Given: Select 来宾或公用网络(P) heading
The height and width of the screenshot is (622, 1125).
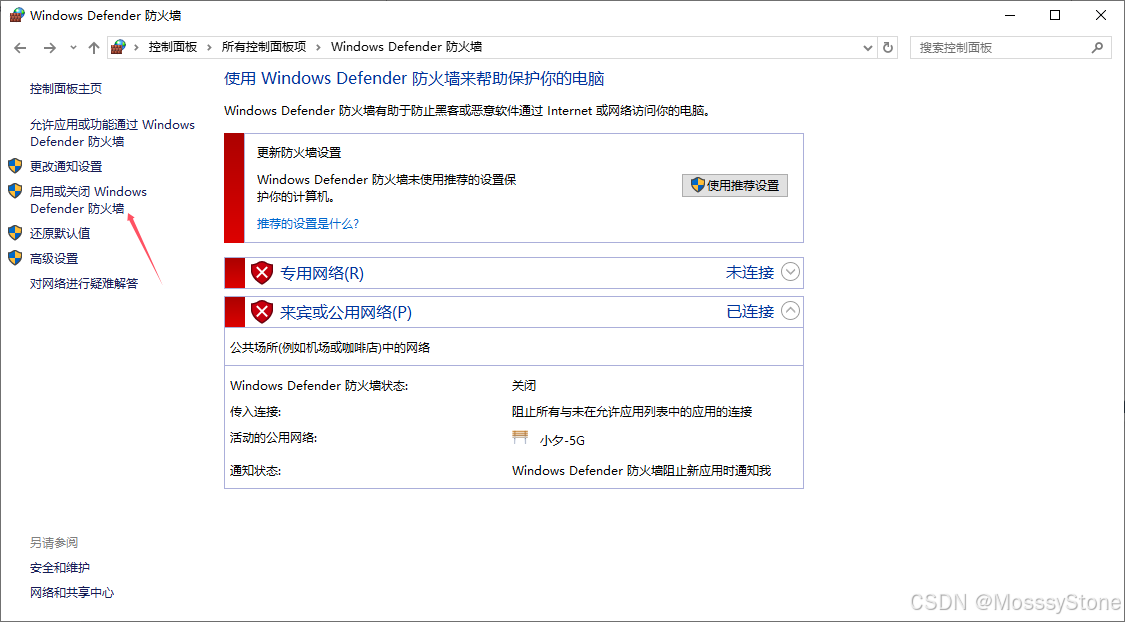Looking at the screenshot, I should tap(346, 312).
